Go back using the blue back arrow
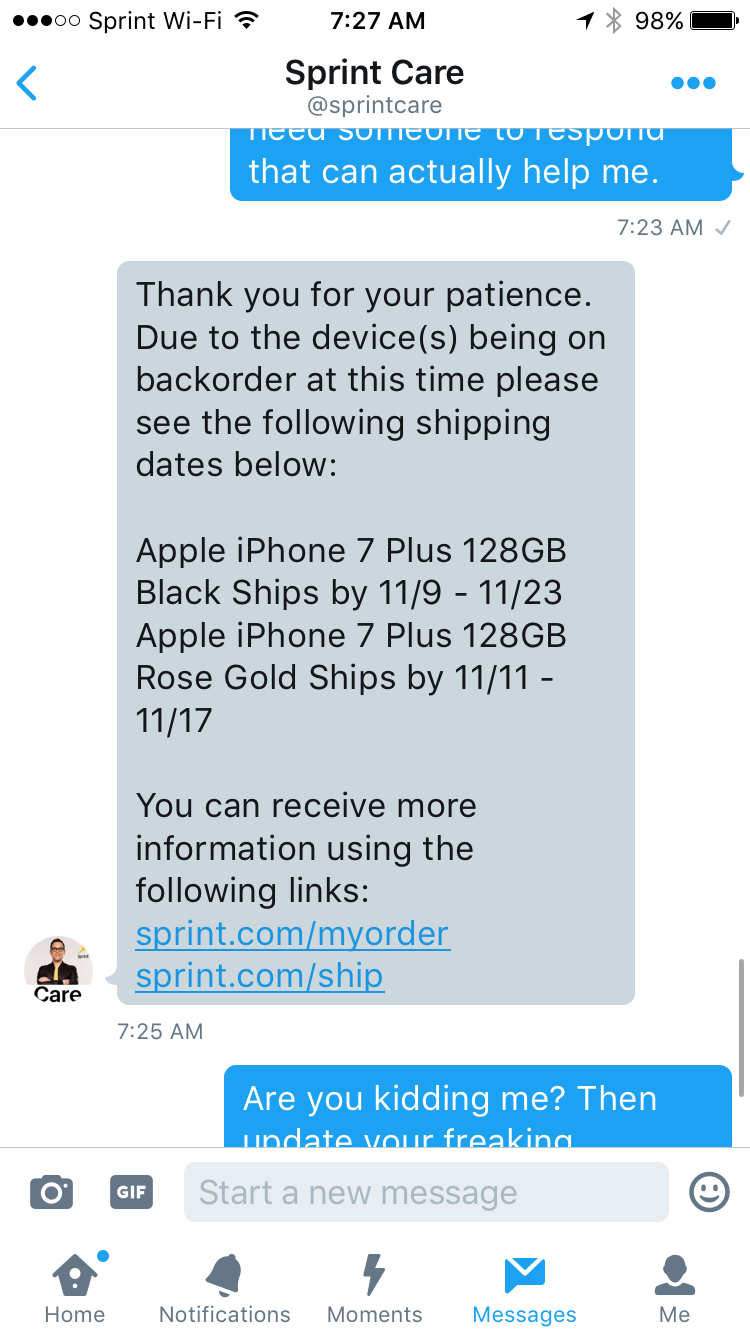750x1334 pixels. (x=27, y=83)
